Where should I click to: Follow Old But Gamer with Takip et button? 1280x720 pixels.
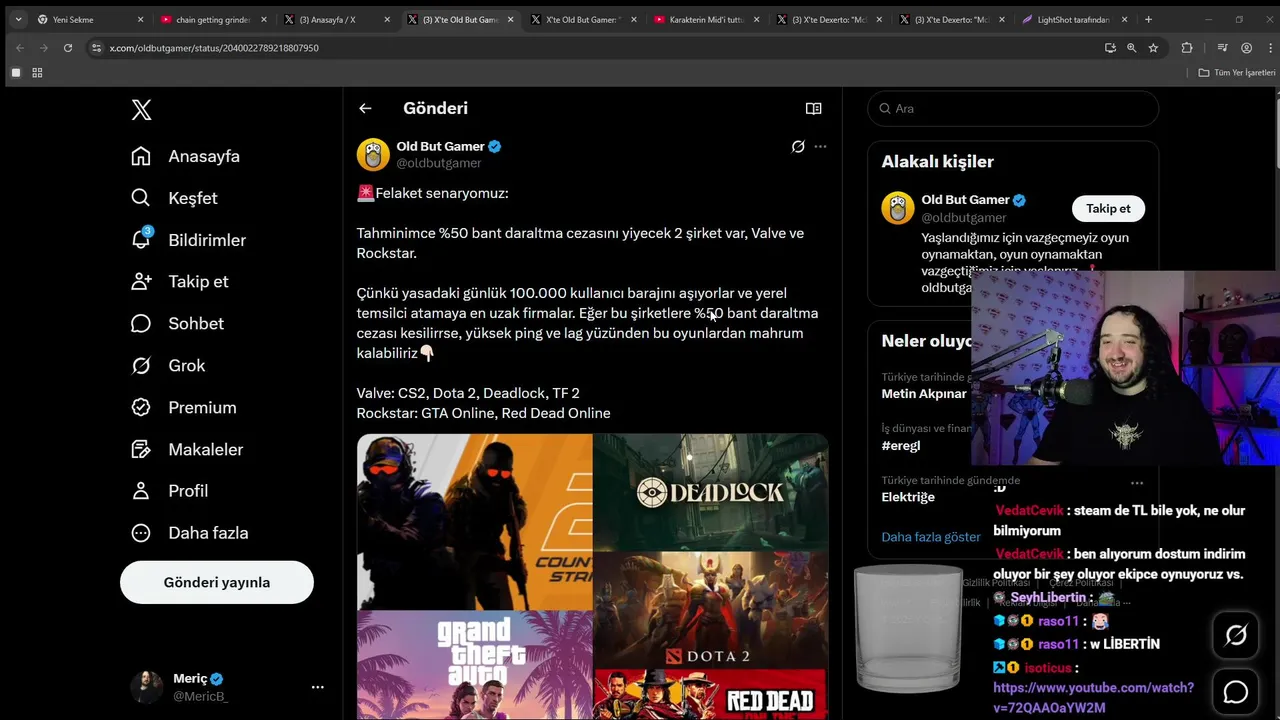(x=1108, y=208)
